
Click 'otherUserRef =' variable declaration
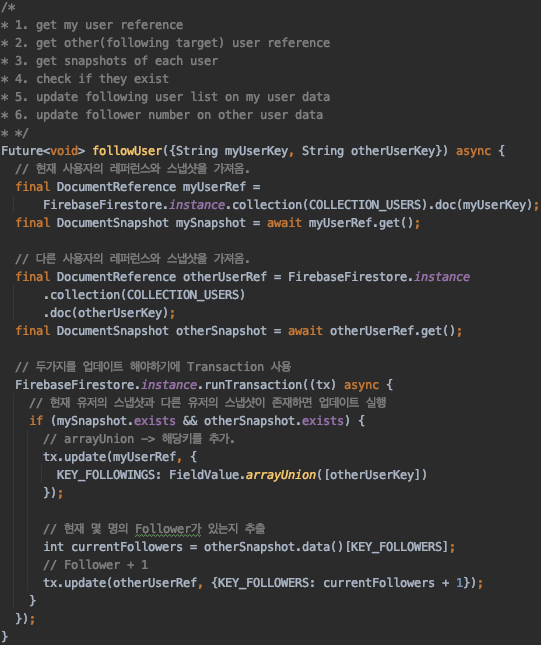[232, 277]
